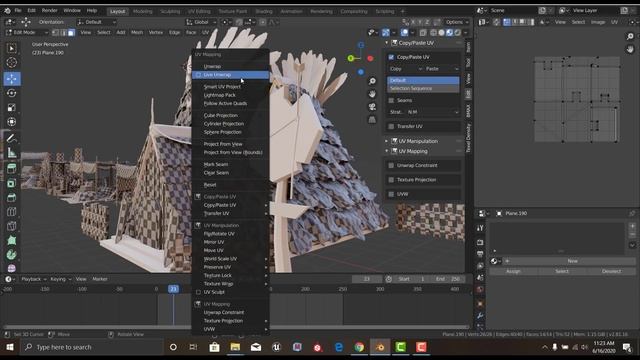Toggle Live Unwrap checkbox in menu
This screenshot has height=360, width=640.
(x=198, y=75)
